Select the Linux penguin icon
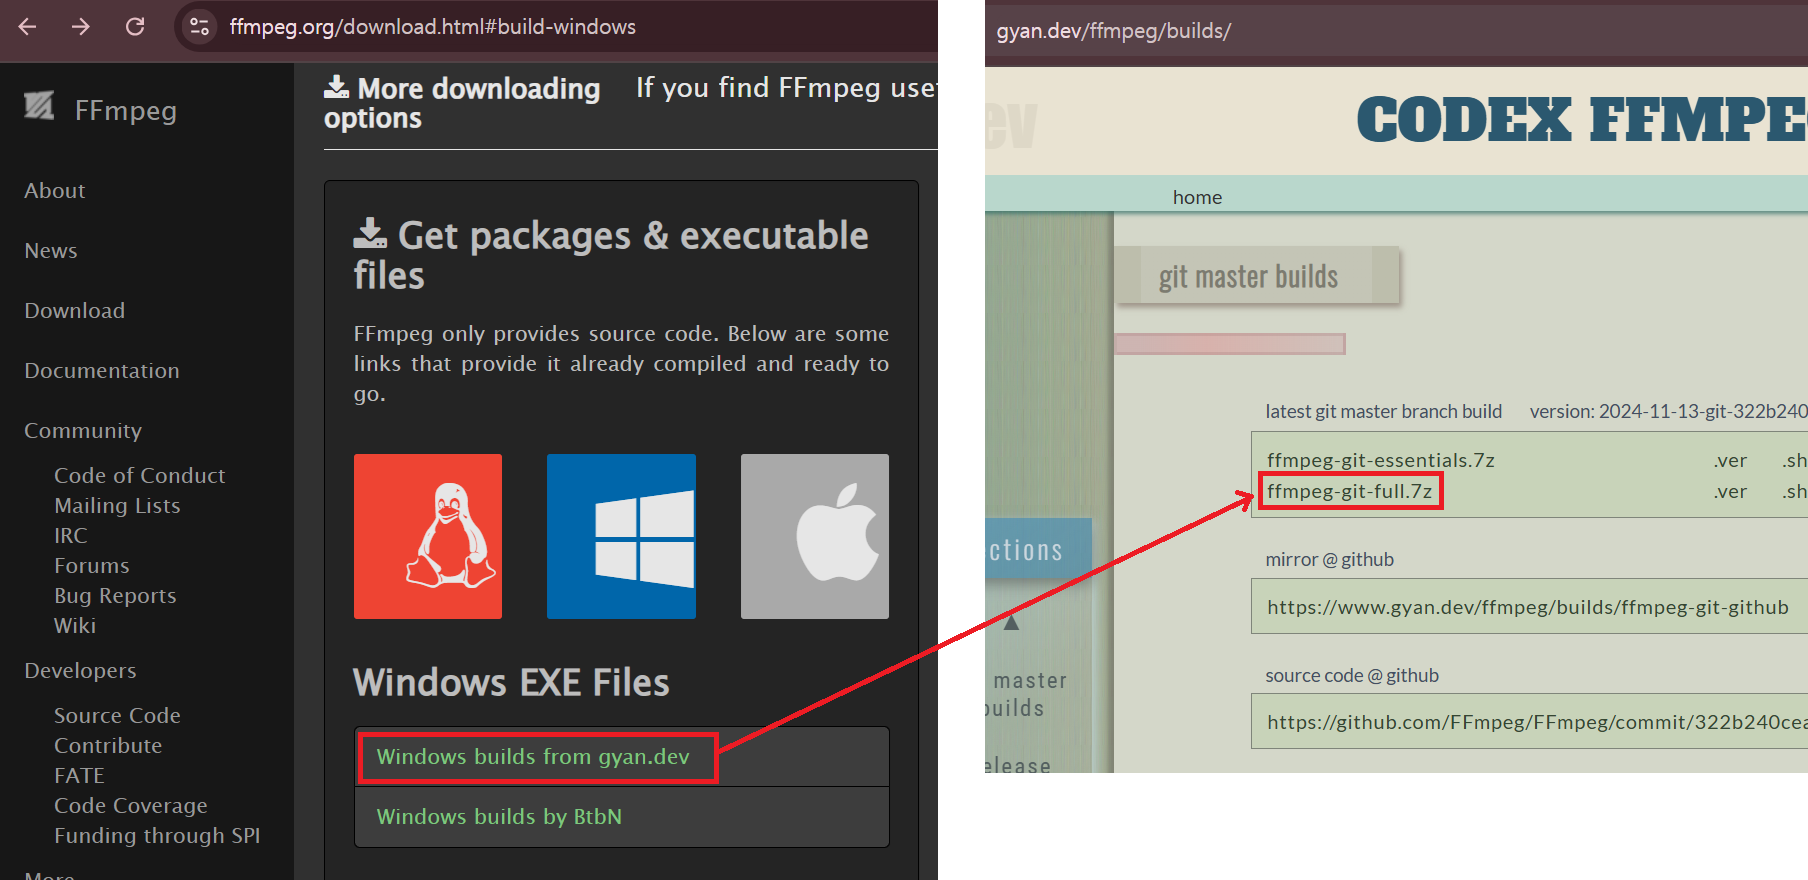Viewport: 1808px width, 880px height. [428, 536]
